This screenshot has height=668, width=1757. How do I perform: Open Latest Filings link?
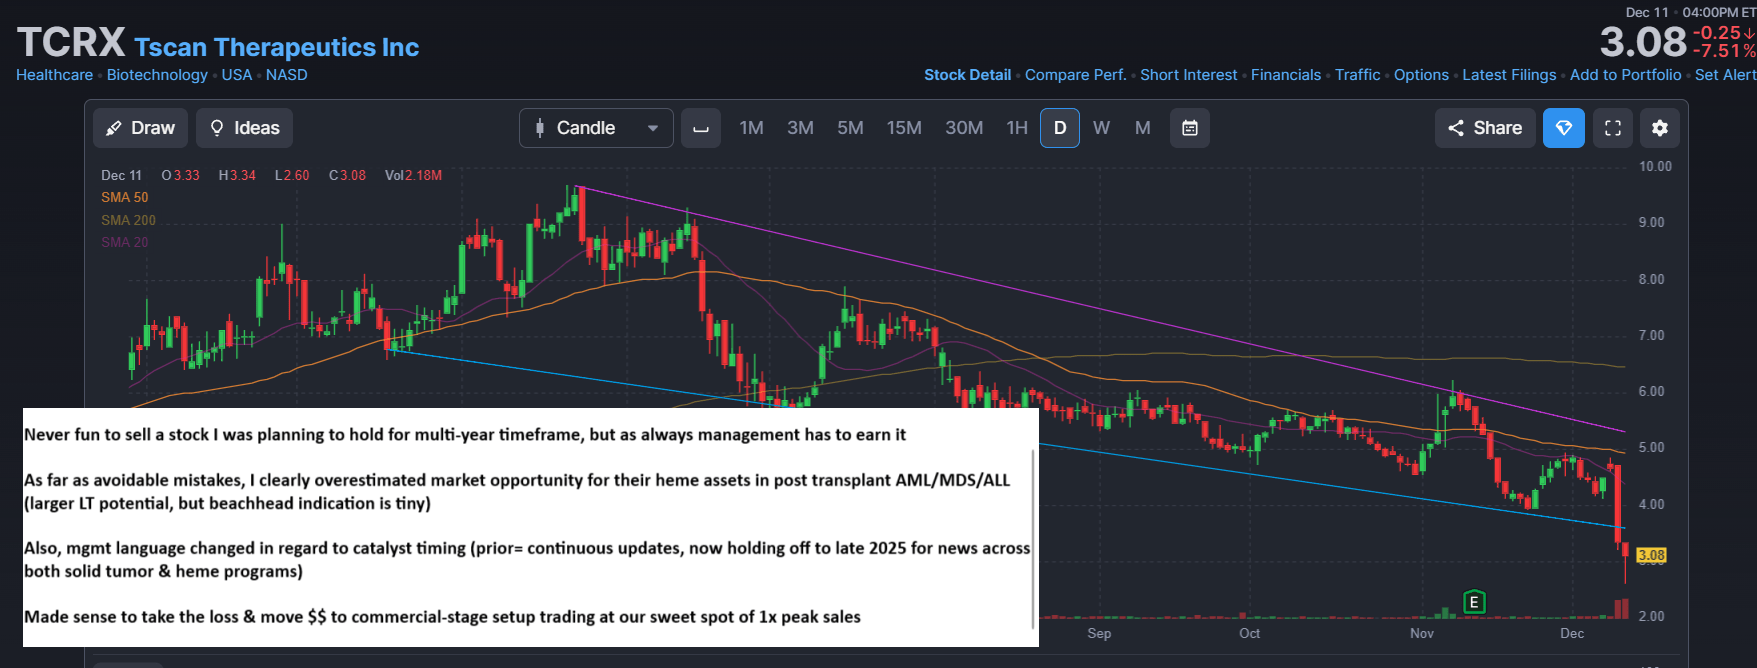pos(1509,75)
